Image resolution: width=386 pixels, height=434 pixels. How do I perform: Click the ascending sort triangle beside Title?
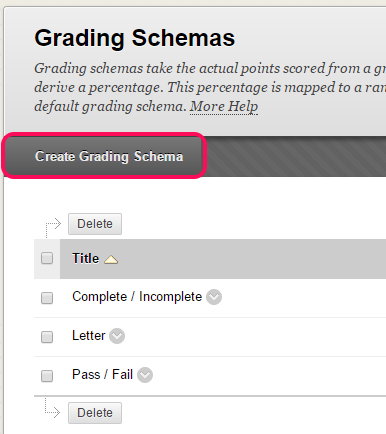pyautogui.click(x=111, y=259)
